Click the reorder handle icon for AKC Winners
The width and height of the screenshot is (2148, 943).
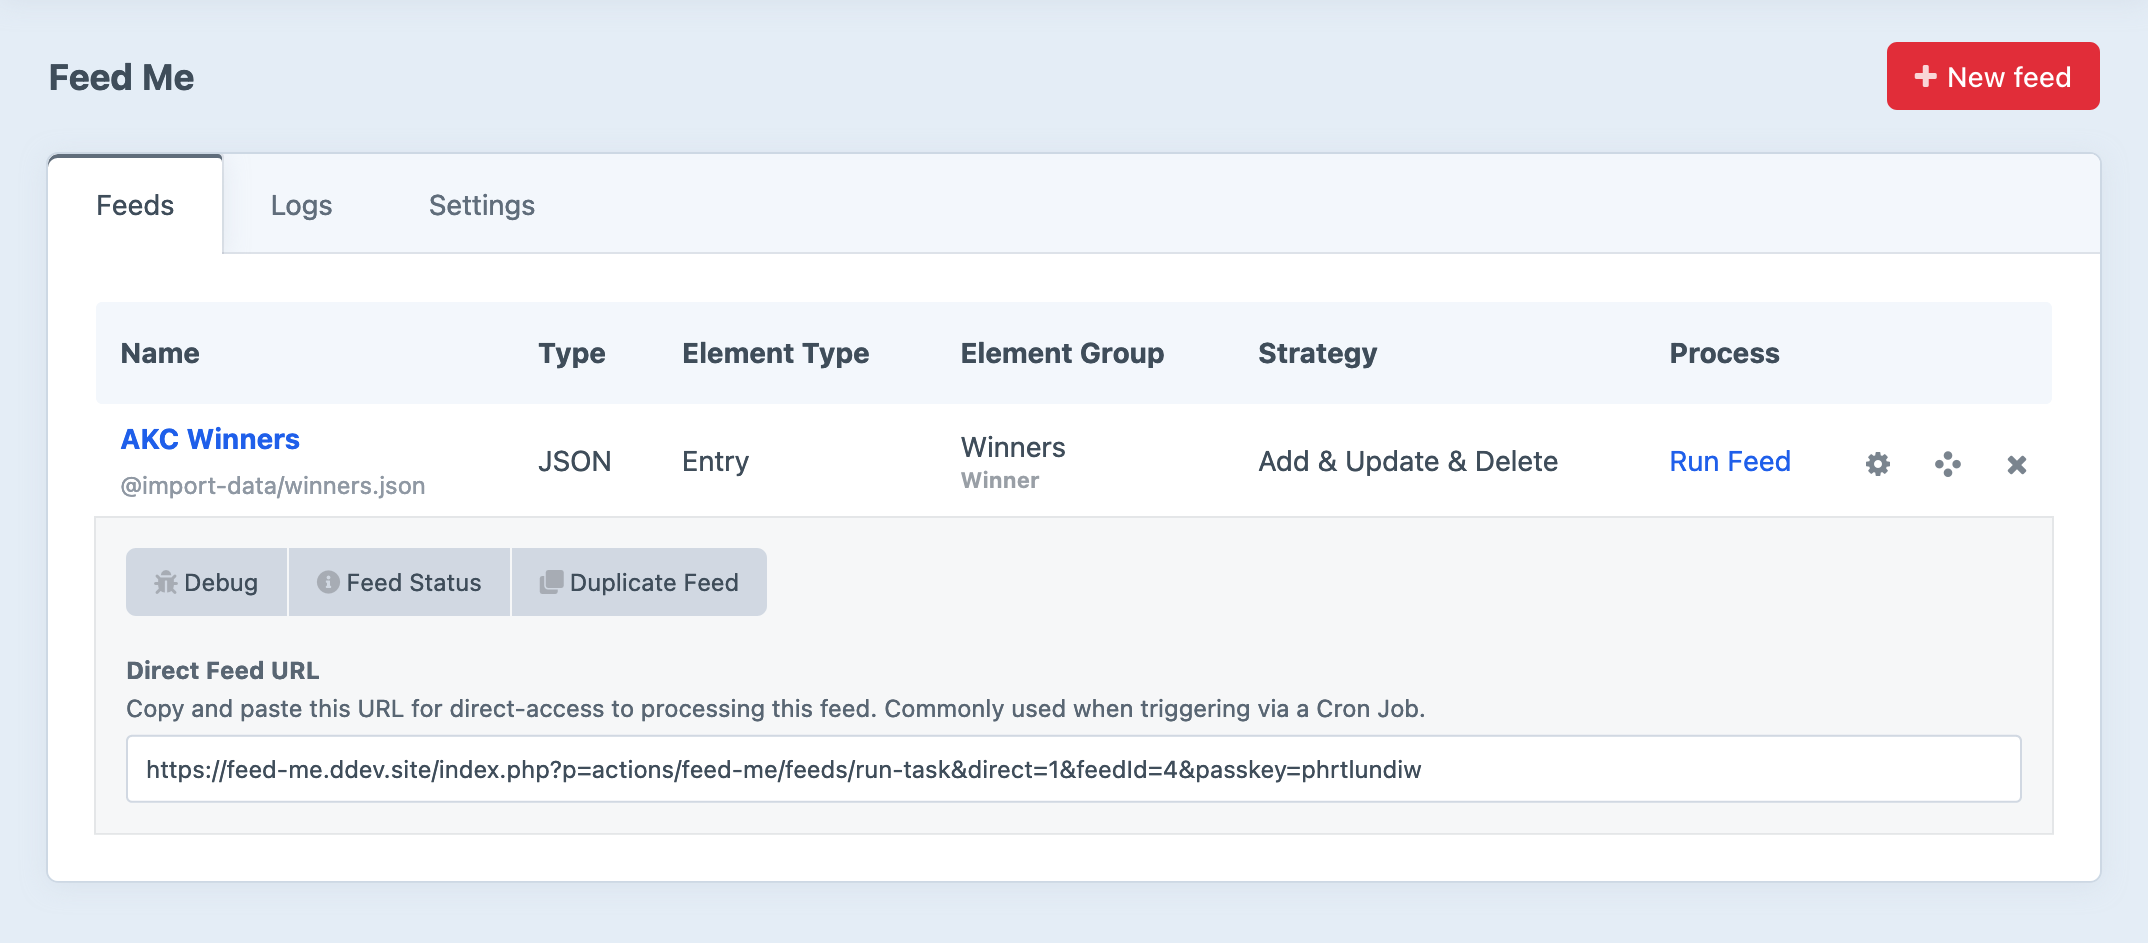pyautogui.click(x=1947, y=464)
